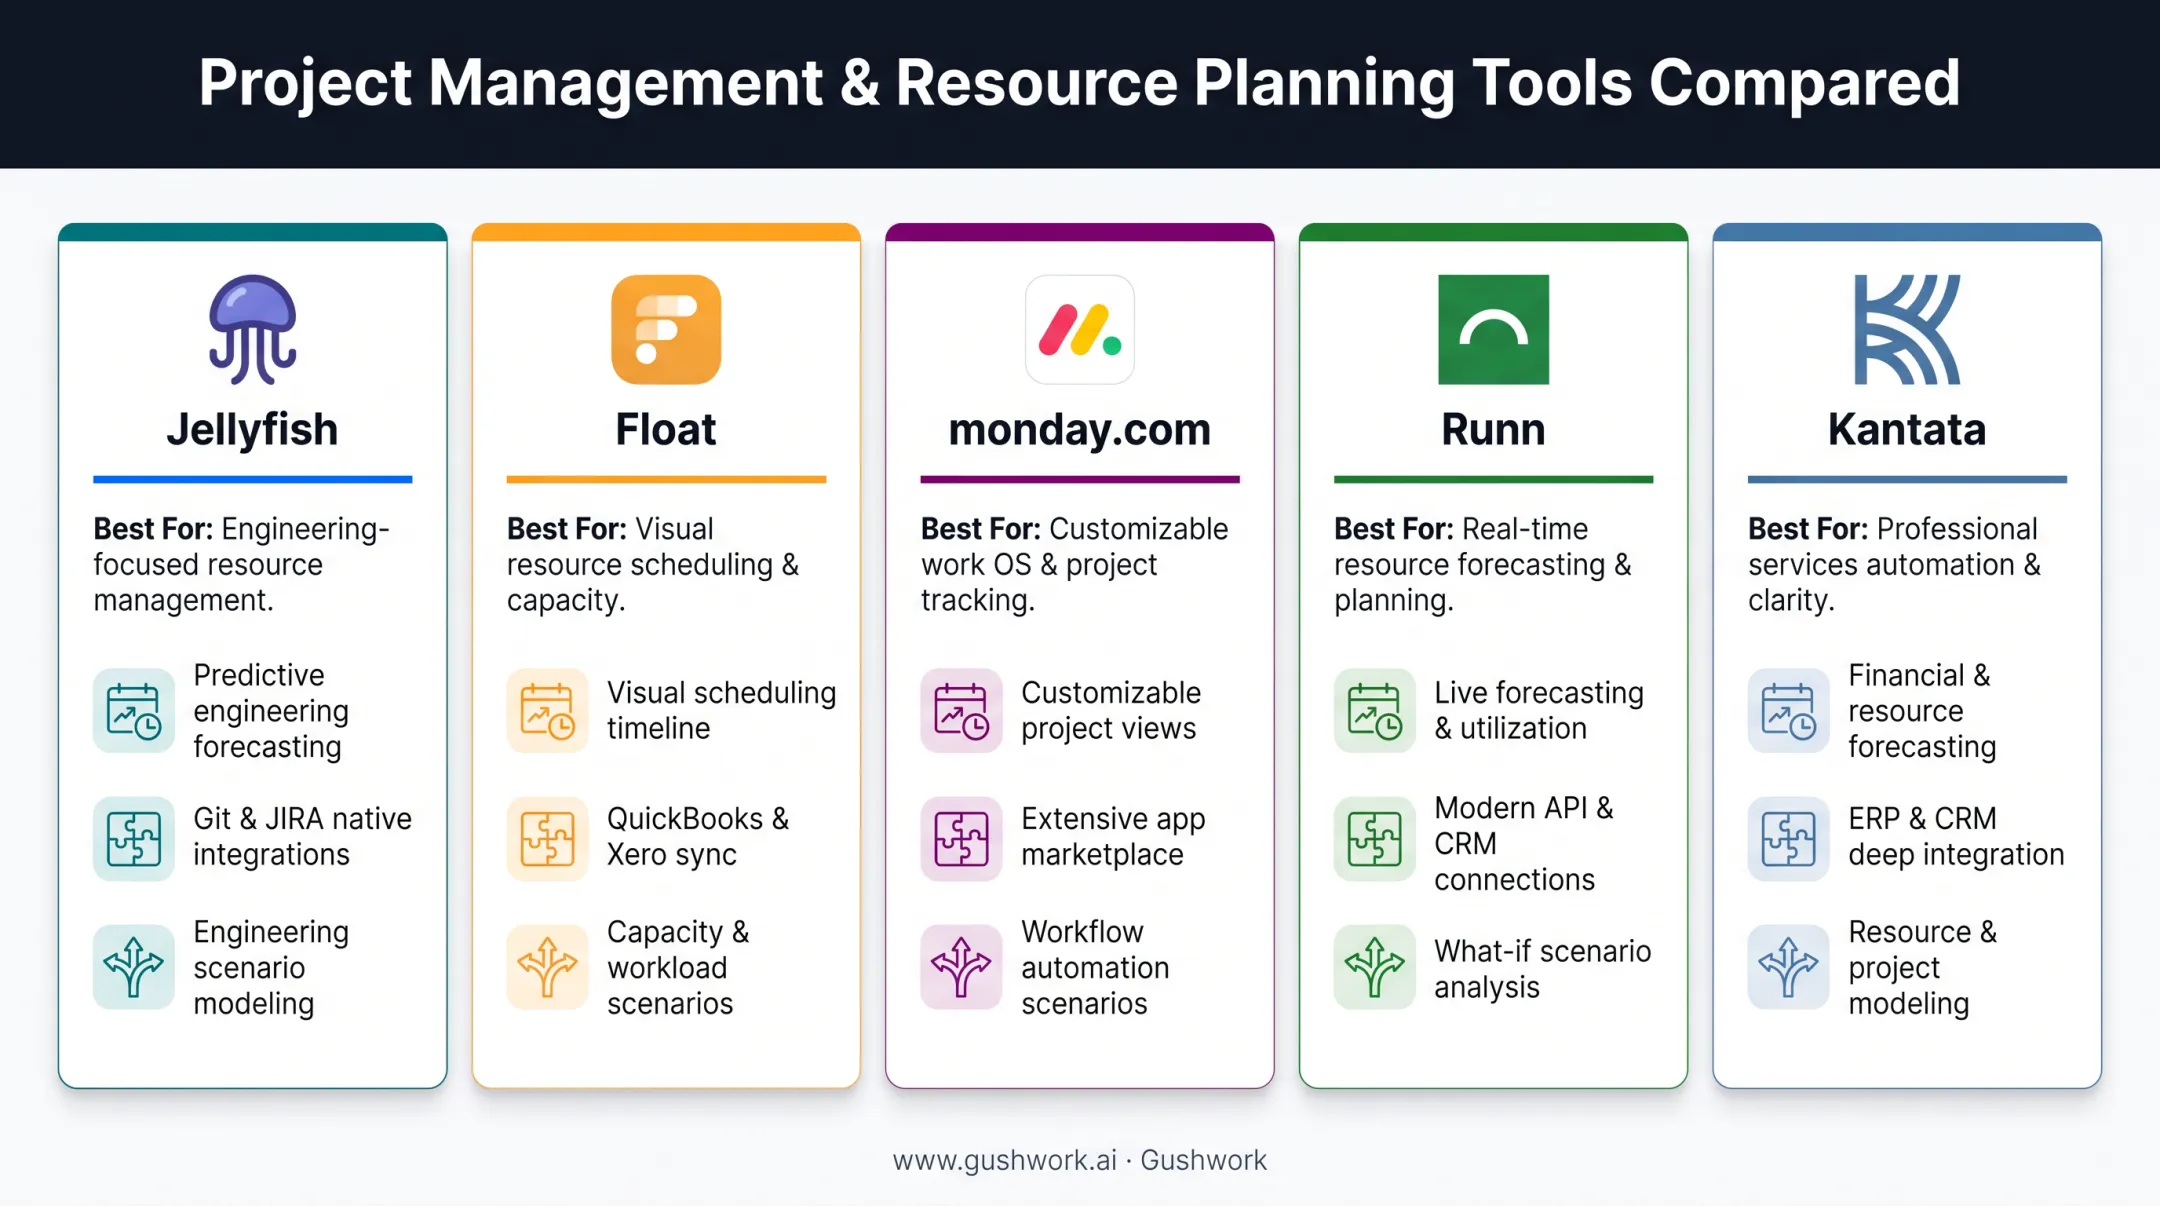Click calendar icon beside Customizable project views

point(961,710)
